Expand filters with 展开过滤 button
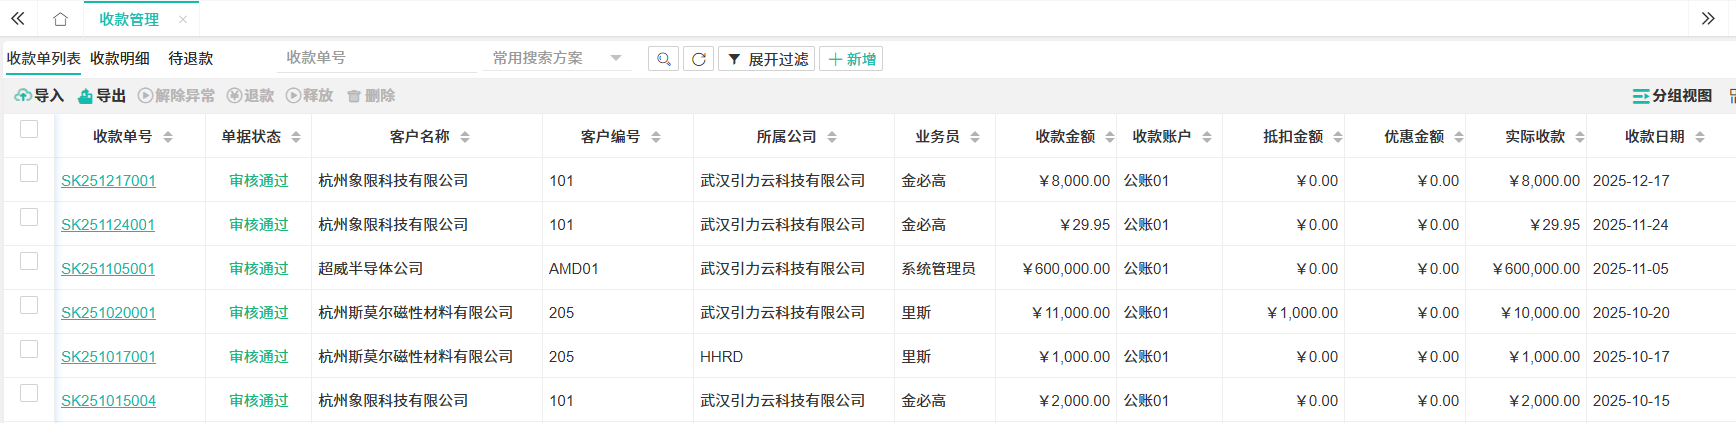This screenshot has width=1736, height=423. click(x=767, y=59)
